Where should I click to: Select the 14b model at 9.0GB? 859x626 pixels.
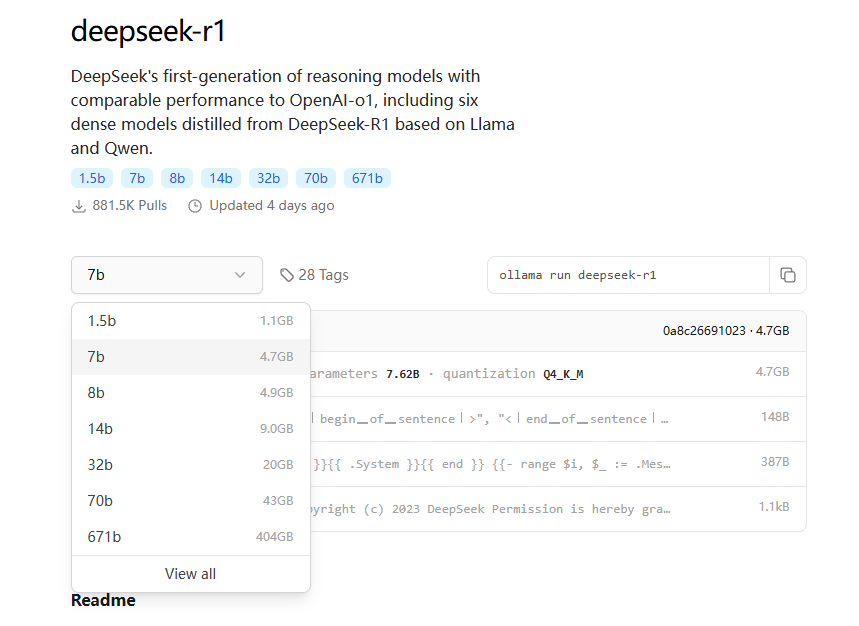pos(190,429)
